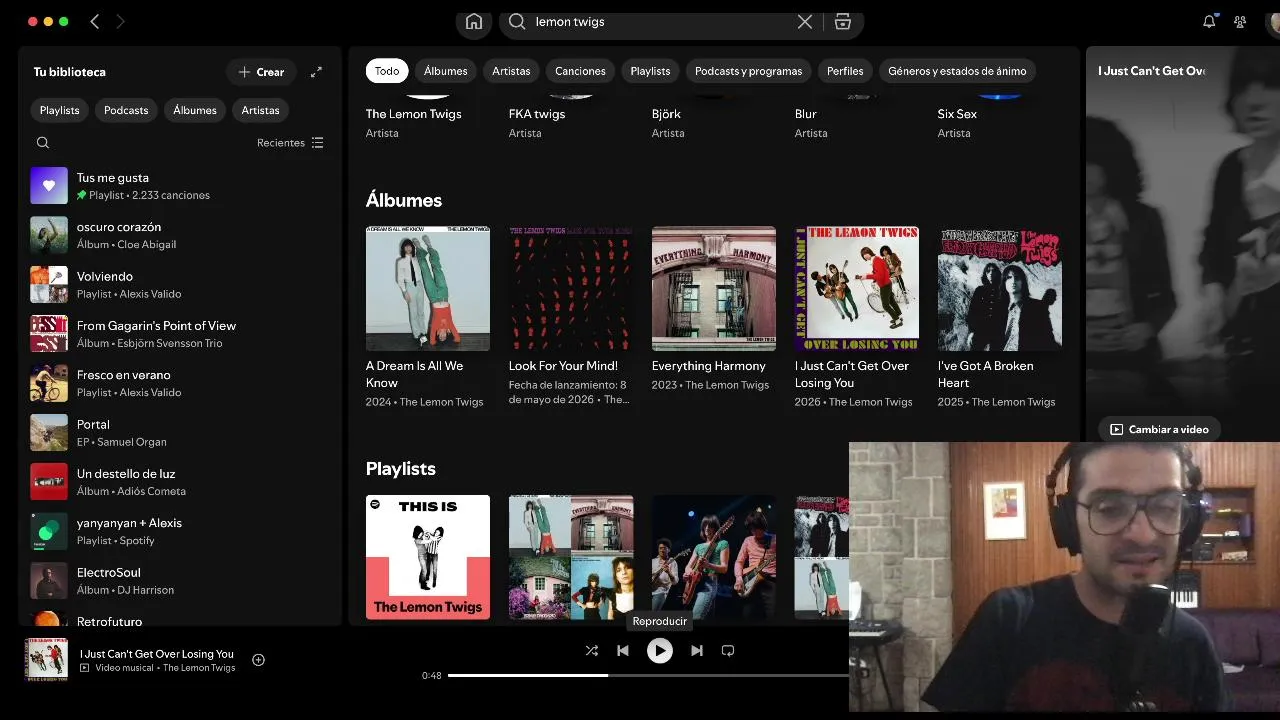
Task: Filter library by Playlists chip
Action: tap(60, 110)
